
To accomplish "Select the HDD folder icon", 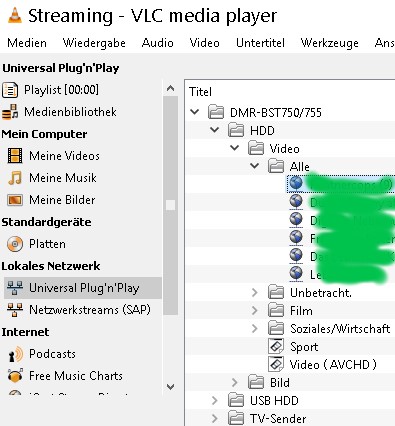I will tap(236, 130).
